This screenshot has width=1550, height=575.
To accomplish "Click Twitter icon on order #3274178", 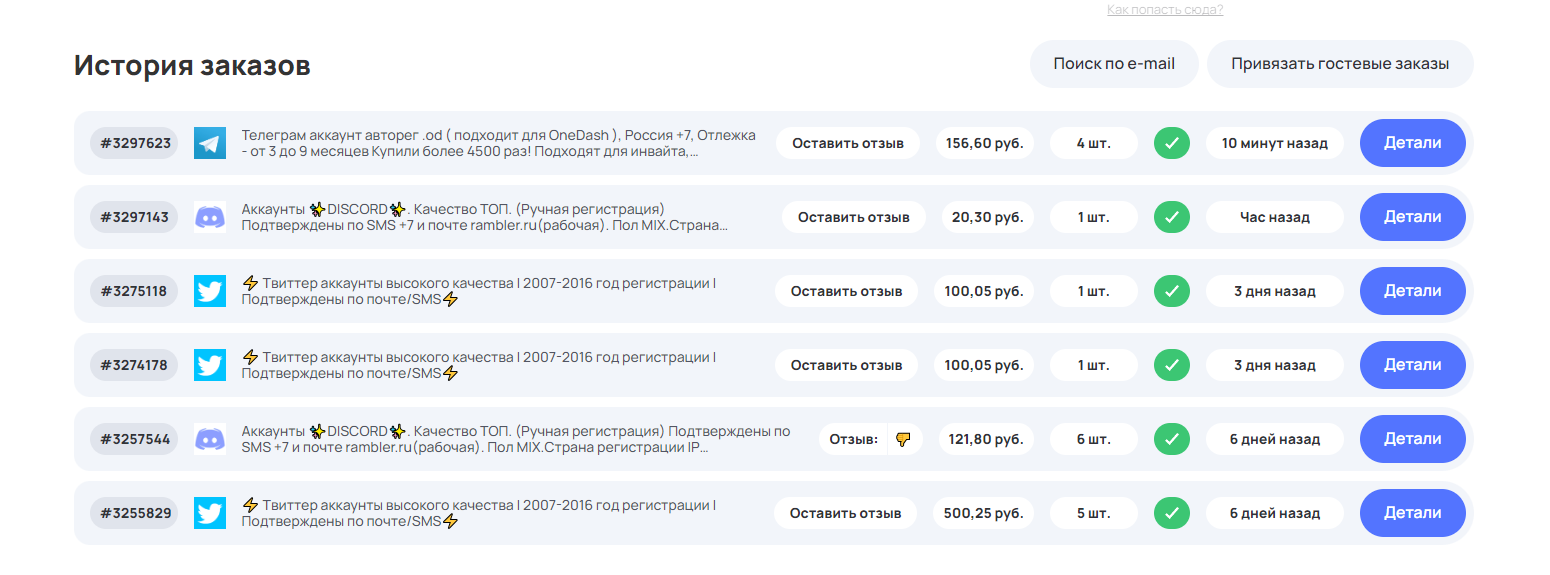I will click(210, 365).
